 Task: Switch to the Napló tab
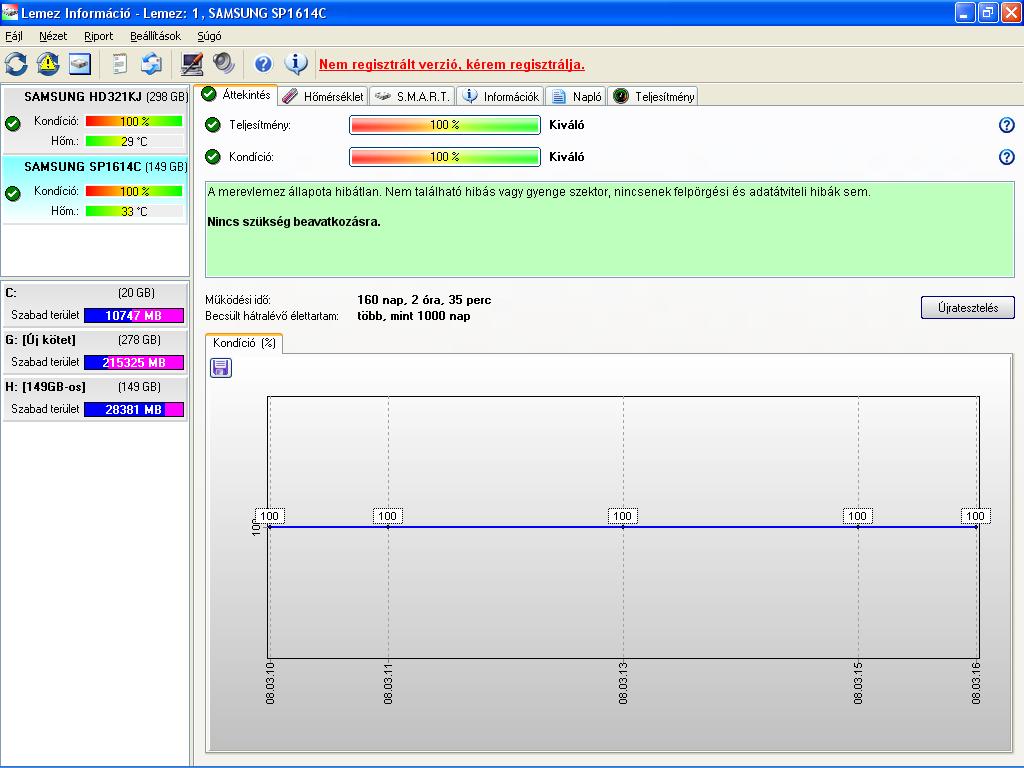576,97
